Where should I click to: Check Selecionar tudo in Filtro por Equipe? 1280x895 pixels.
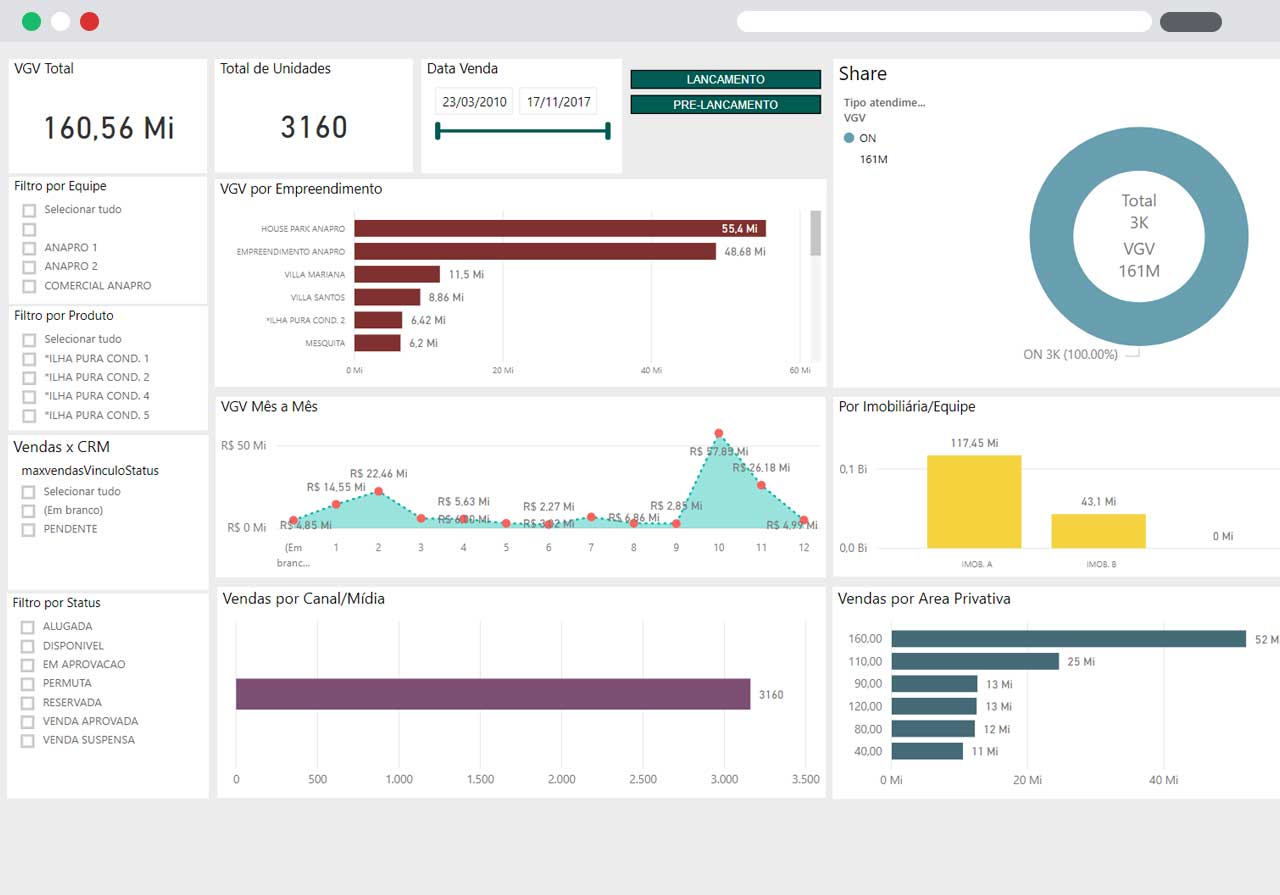29,210
